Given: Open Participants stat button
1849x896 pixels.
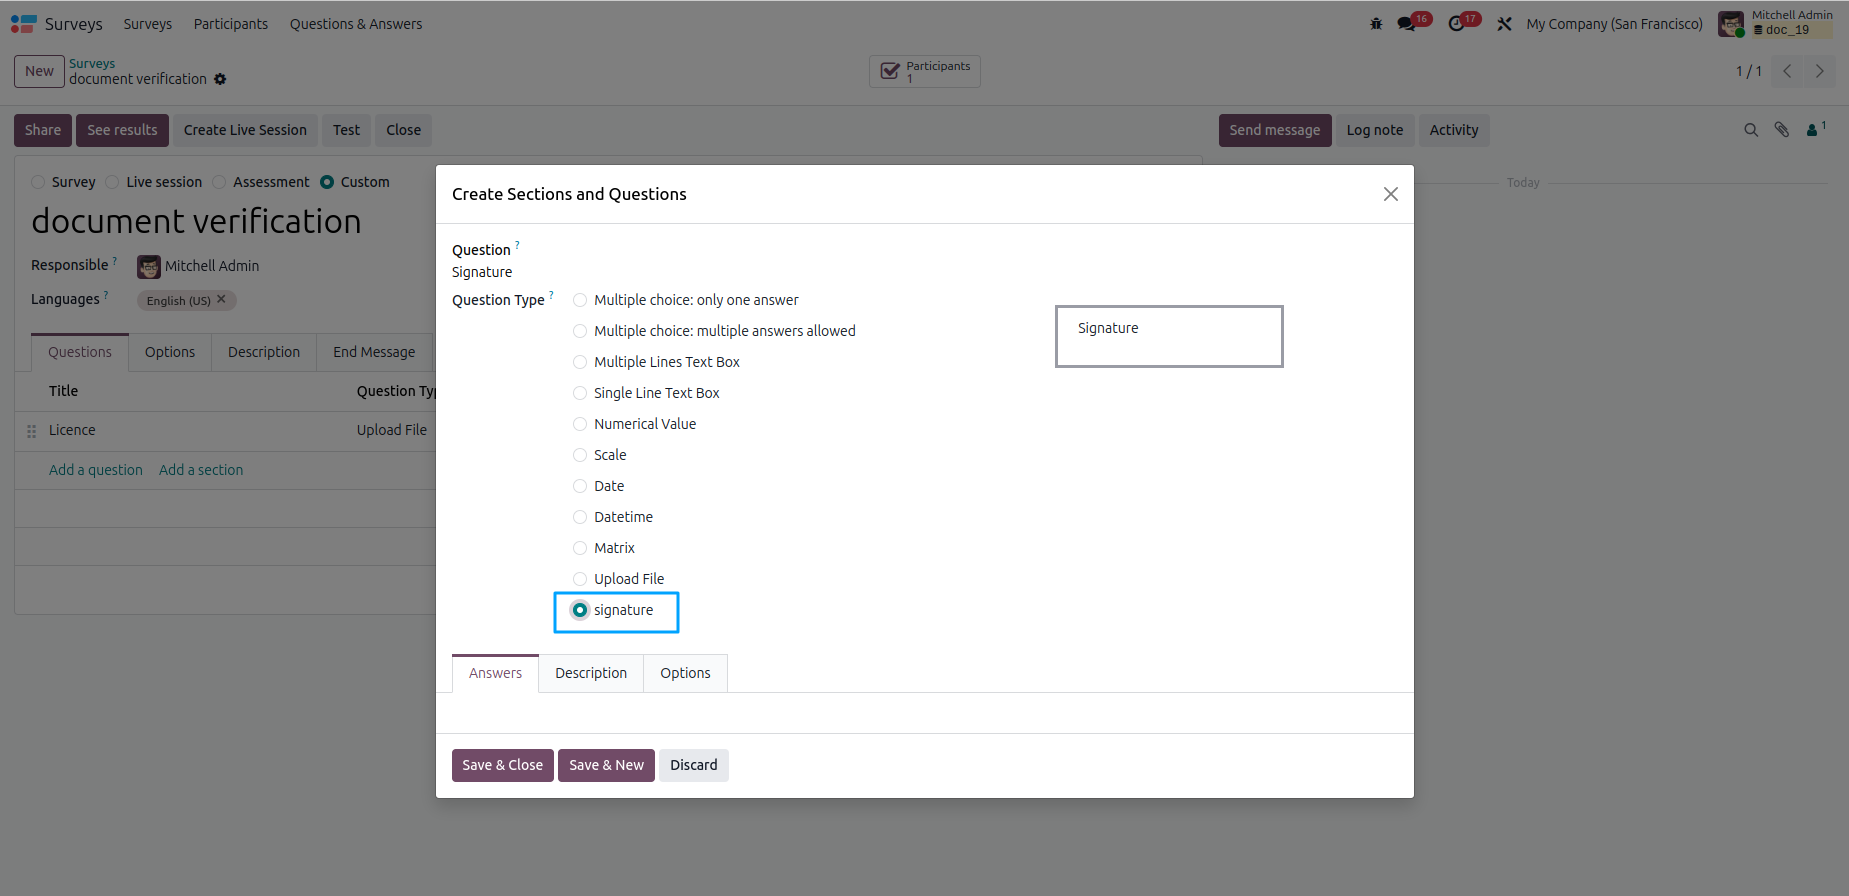Looking at the screenshot, I should [x=925, y=71].
